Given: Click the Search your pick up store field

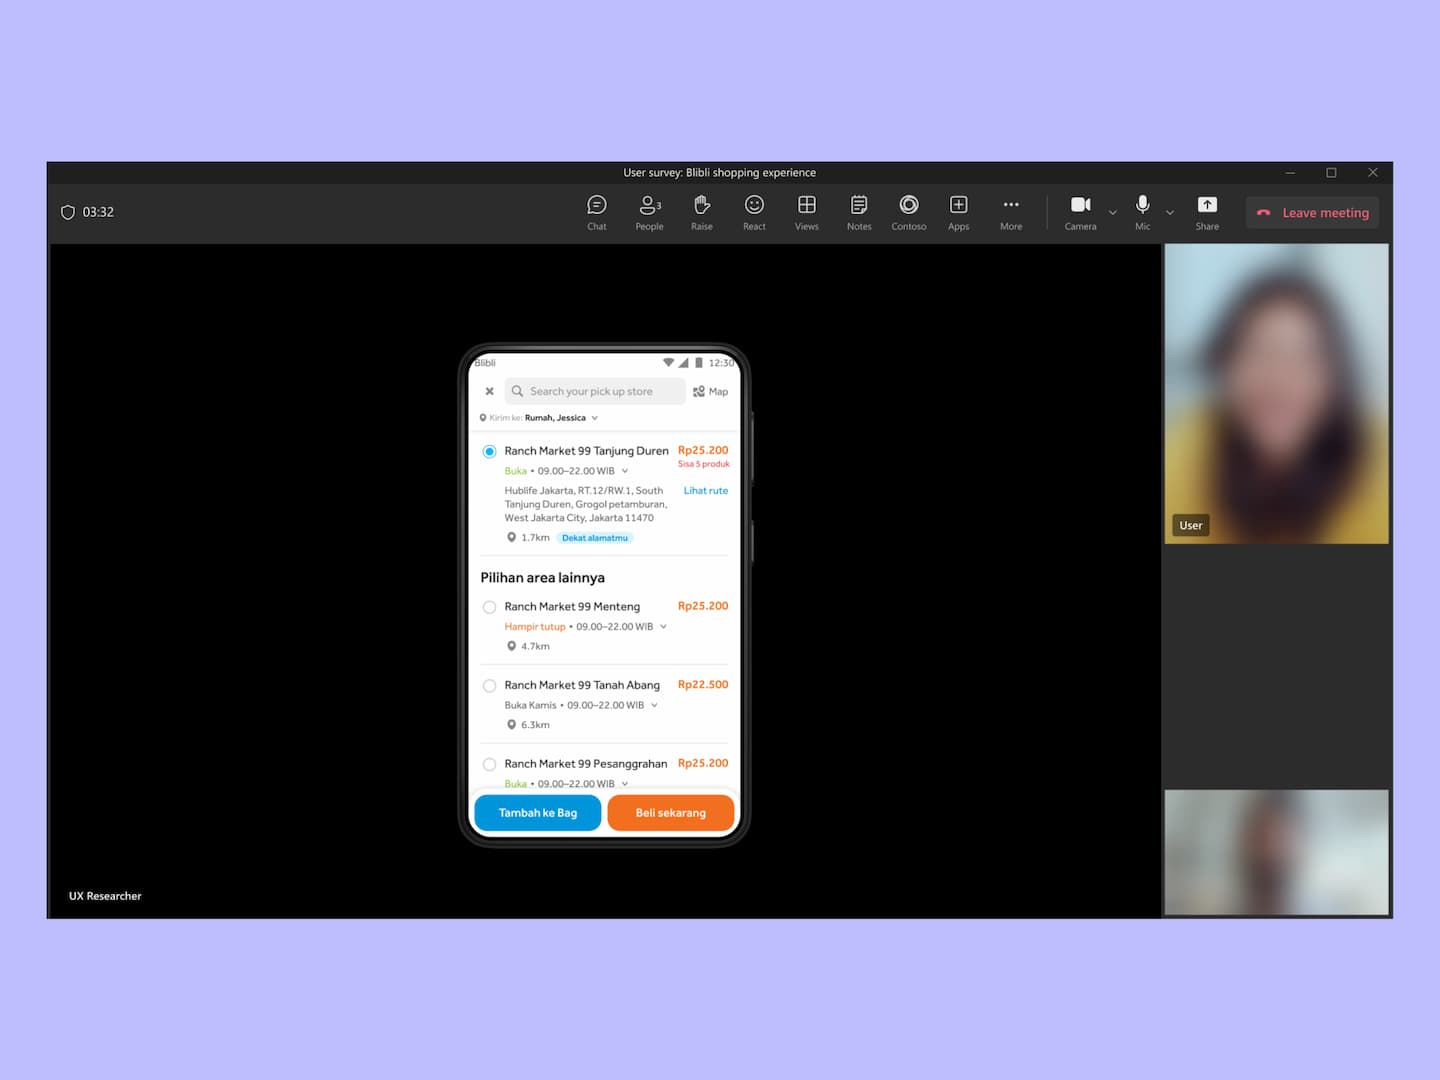Looking at the screenshot, I should (595, 391).
